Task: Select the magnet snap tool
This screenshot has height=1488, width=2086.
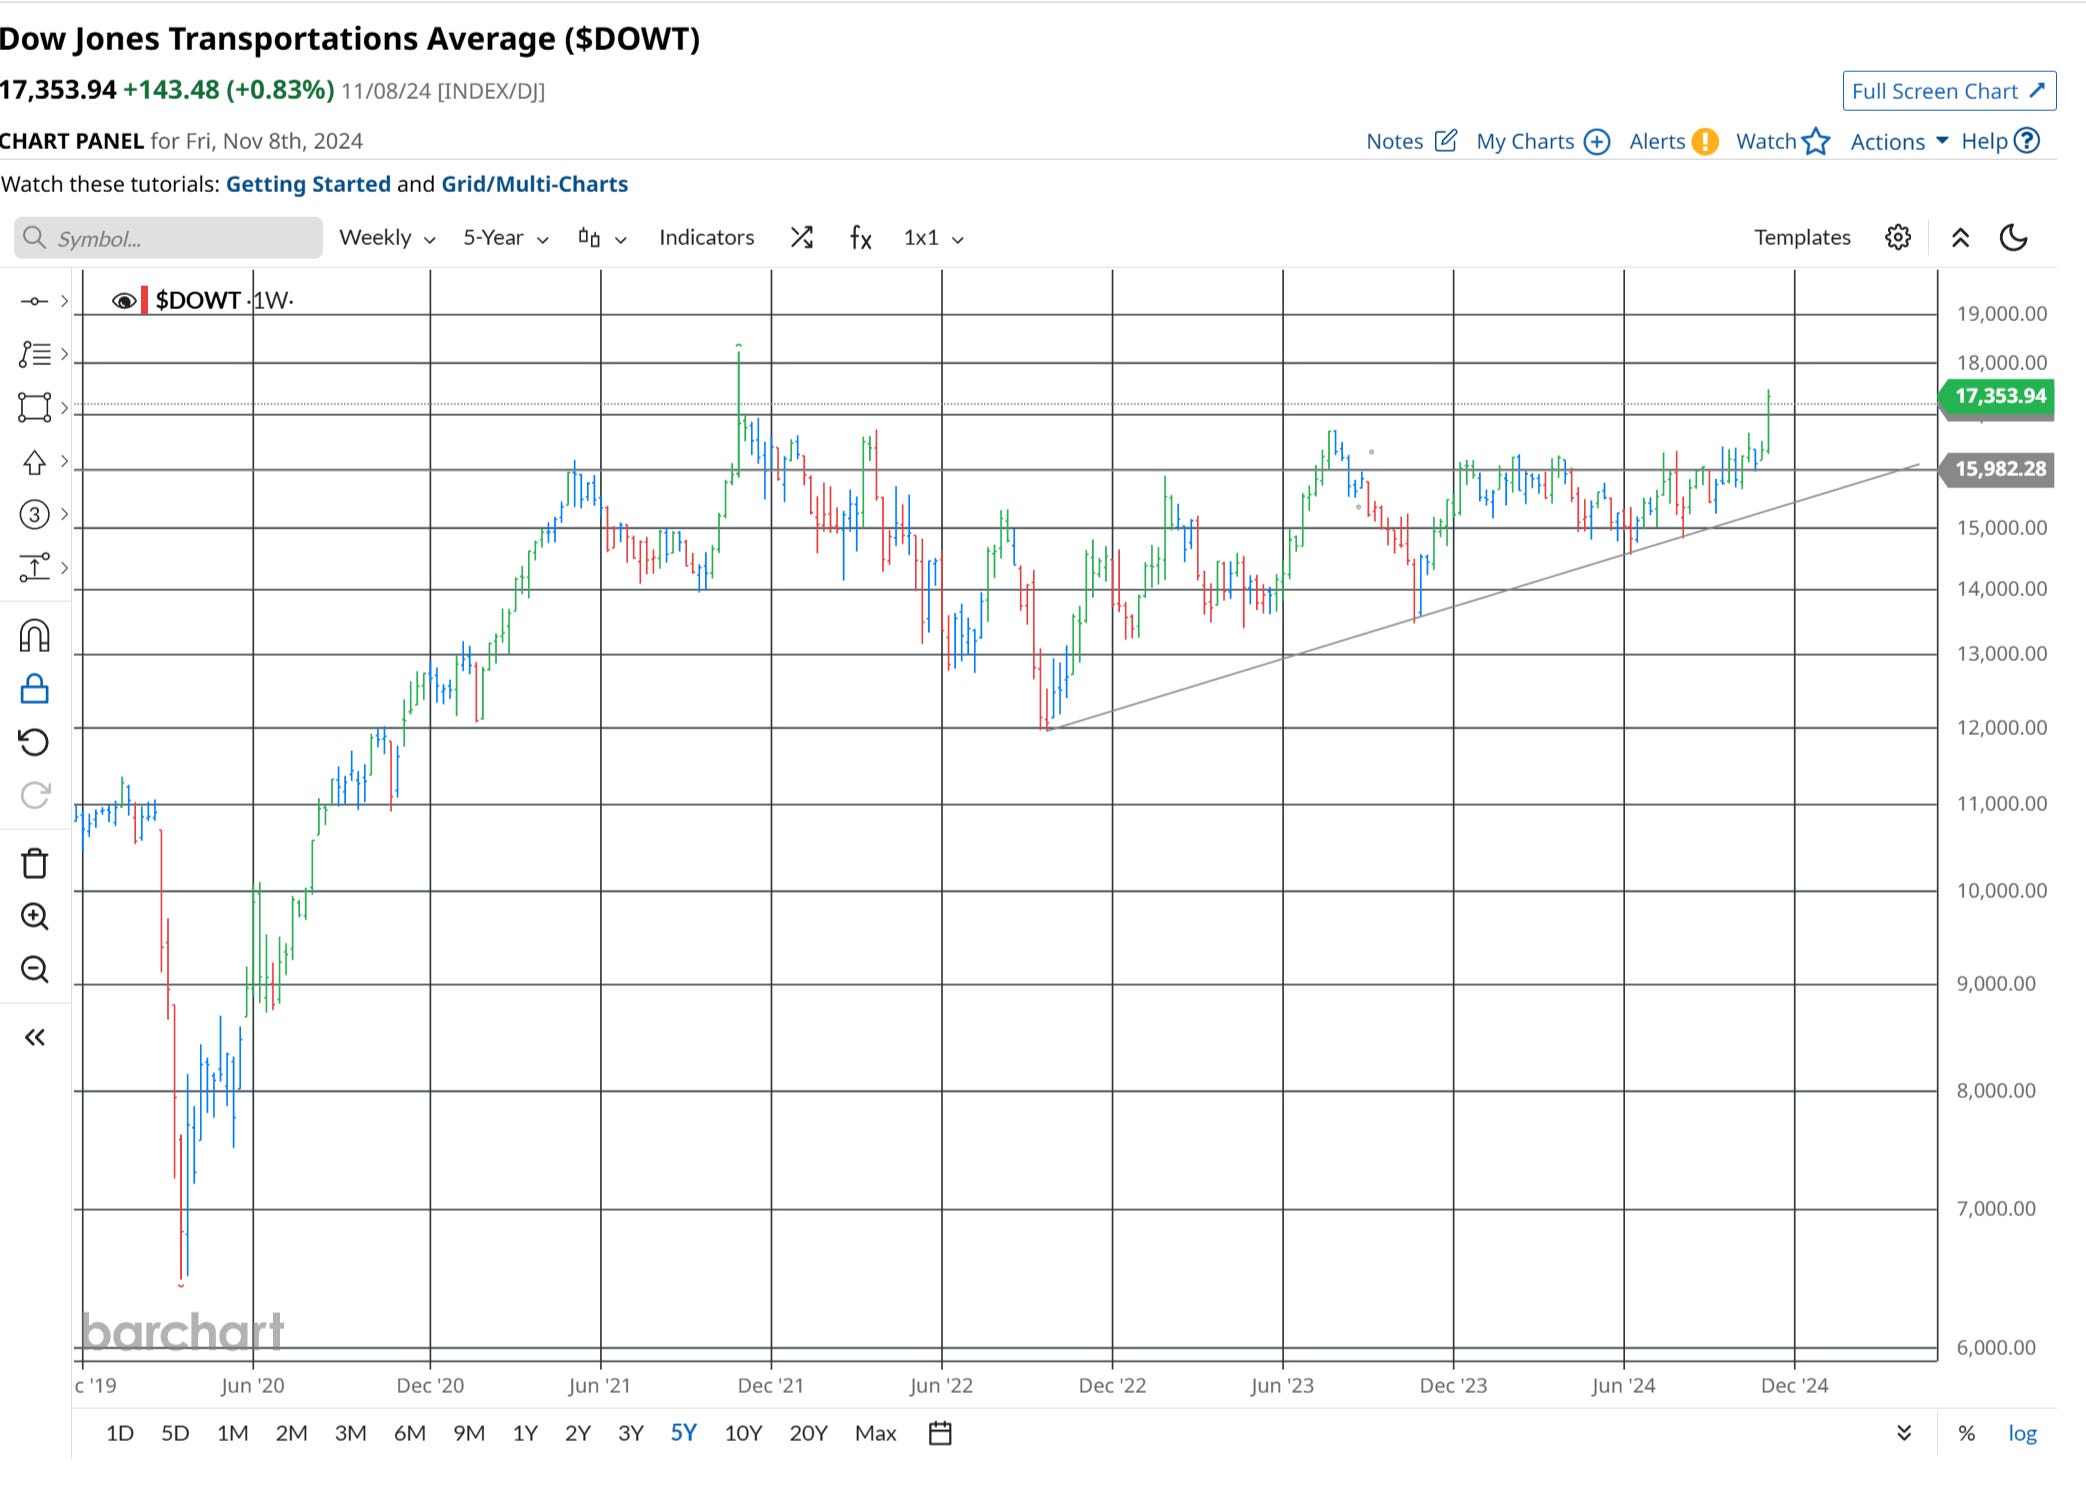Action: (34, 636)
